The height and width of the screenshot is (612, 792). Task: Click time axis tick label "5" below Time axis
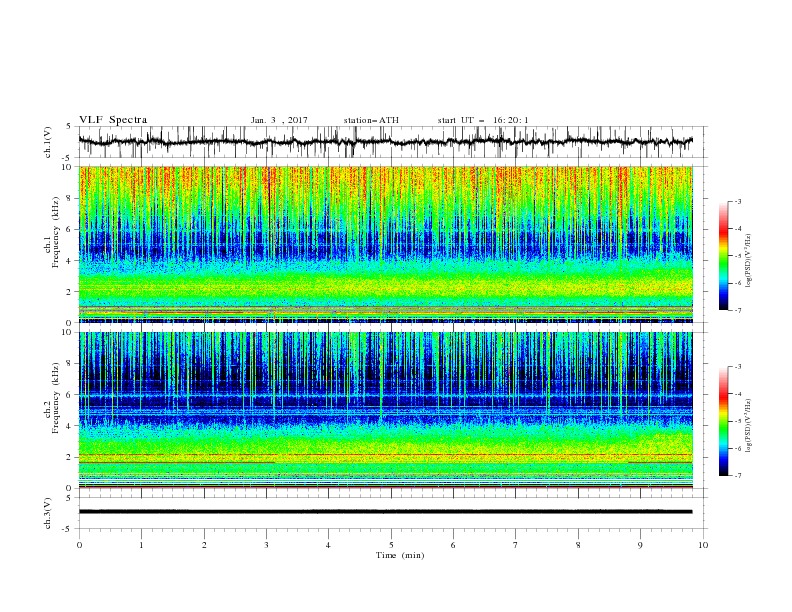391,545
